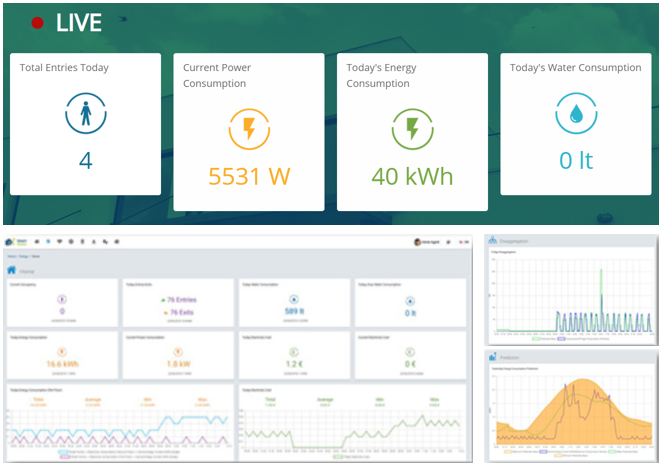Open the user name dropdown in the navbar
The image size is (664, 468).
433,243
